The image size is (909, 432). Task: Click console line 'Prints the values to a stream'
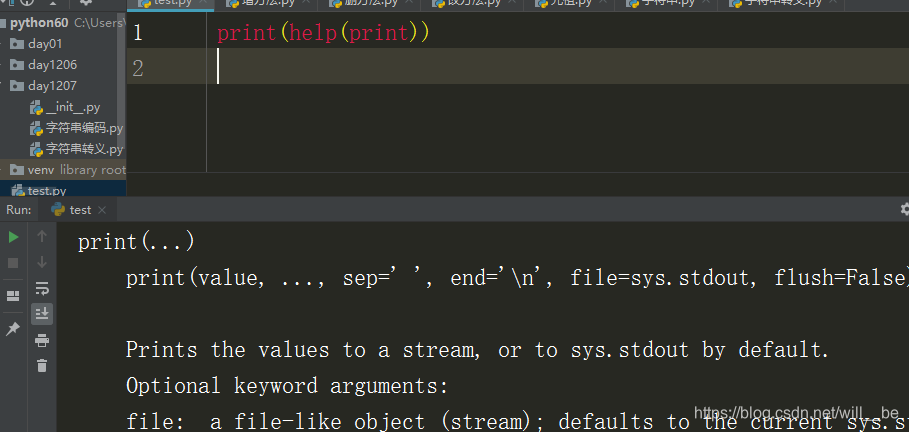[x=478, y=350]
